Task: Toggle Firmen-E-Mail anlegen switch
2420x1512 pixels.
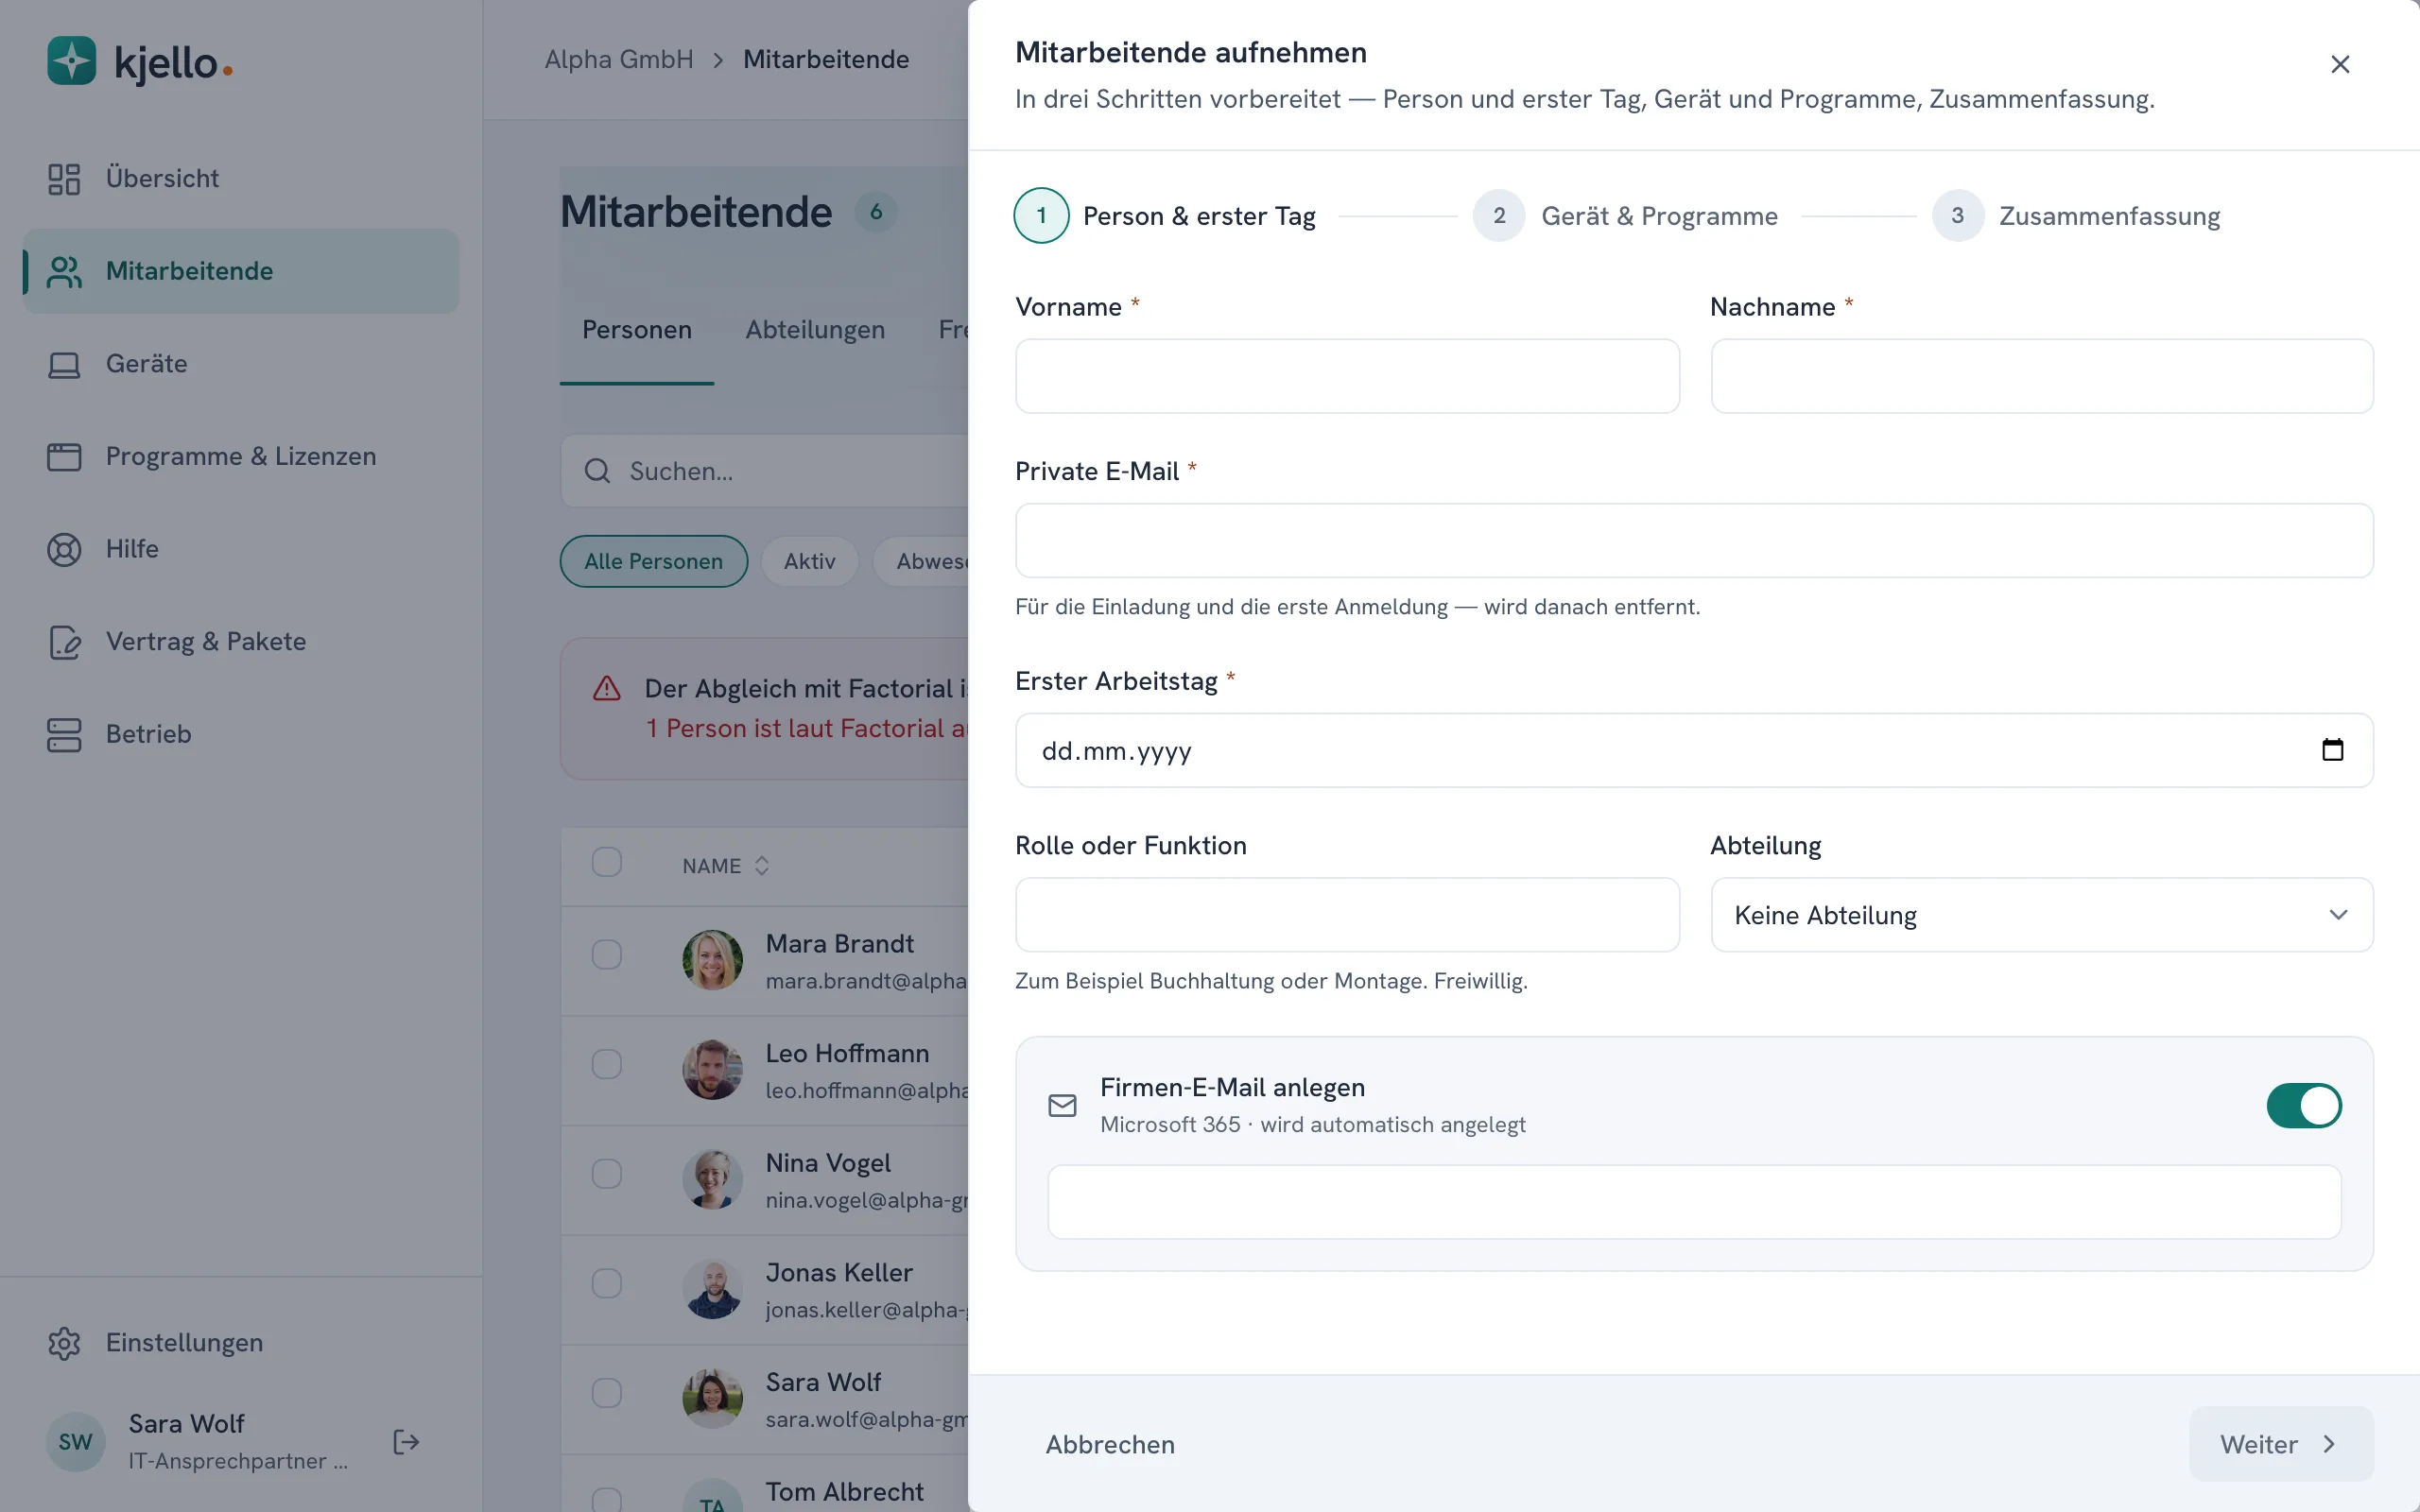Action: click(2304, 1105)
